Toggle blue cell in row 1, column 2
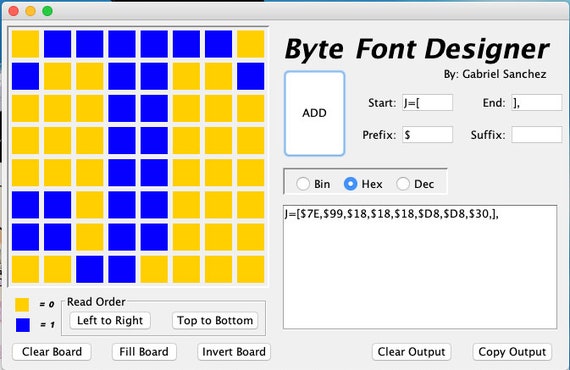The width and height of the screenshot is (570, 370). (x=57, y=44)
